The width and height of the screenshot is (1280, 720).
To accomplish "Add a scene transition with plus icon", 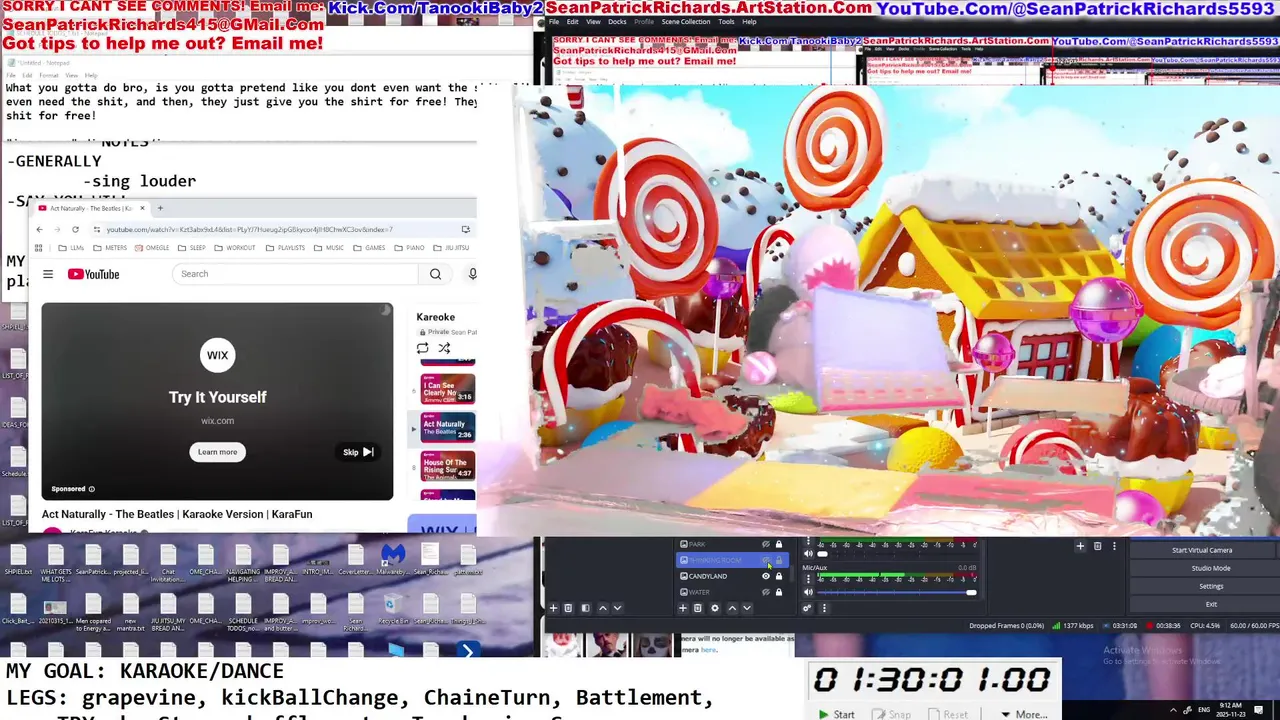I will tap(1080, 546).
